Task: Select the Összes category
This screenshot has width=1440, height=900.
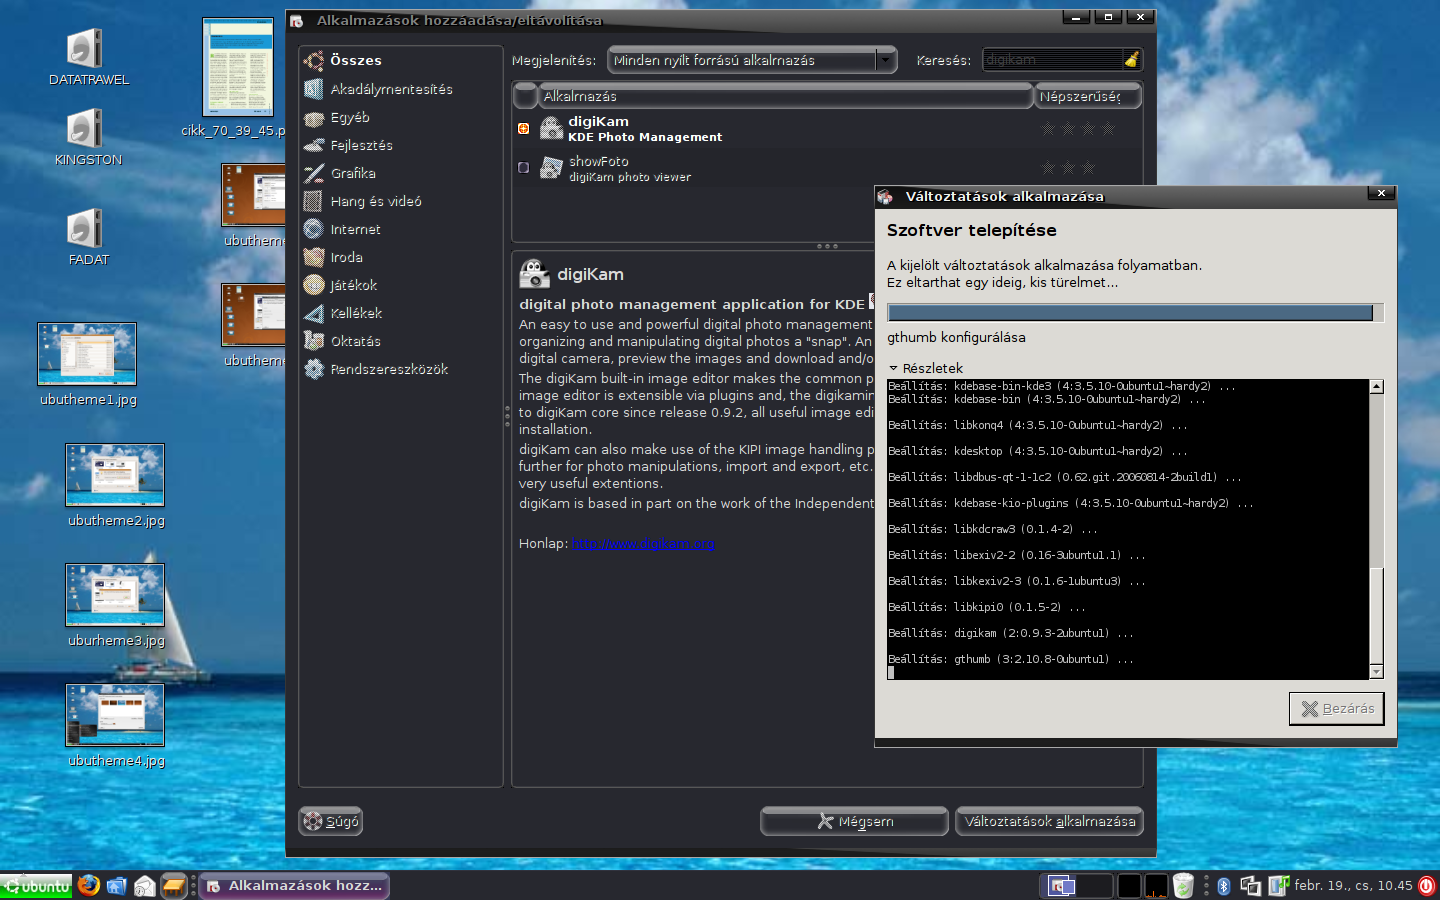Action: coord(400,61)
